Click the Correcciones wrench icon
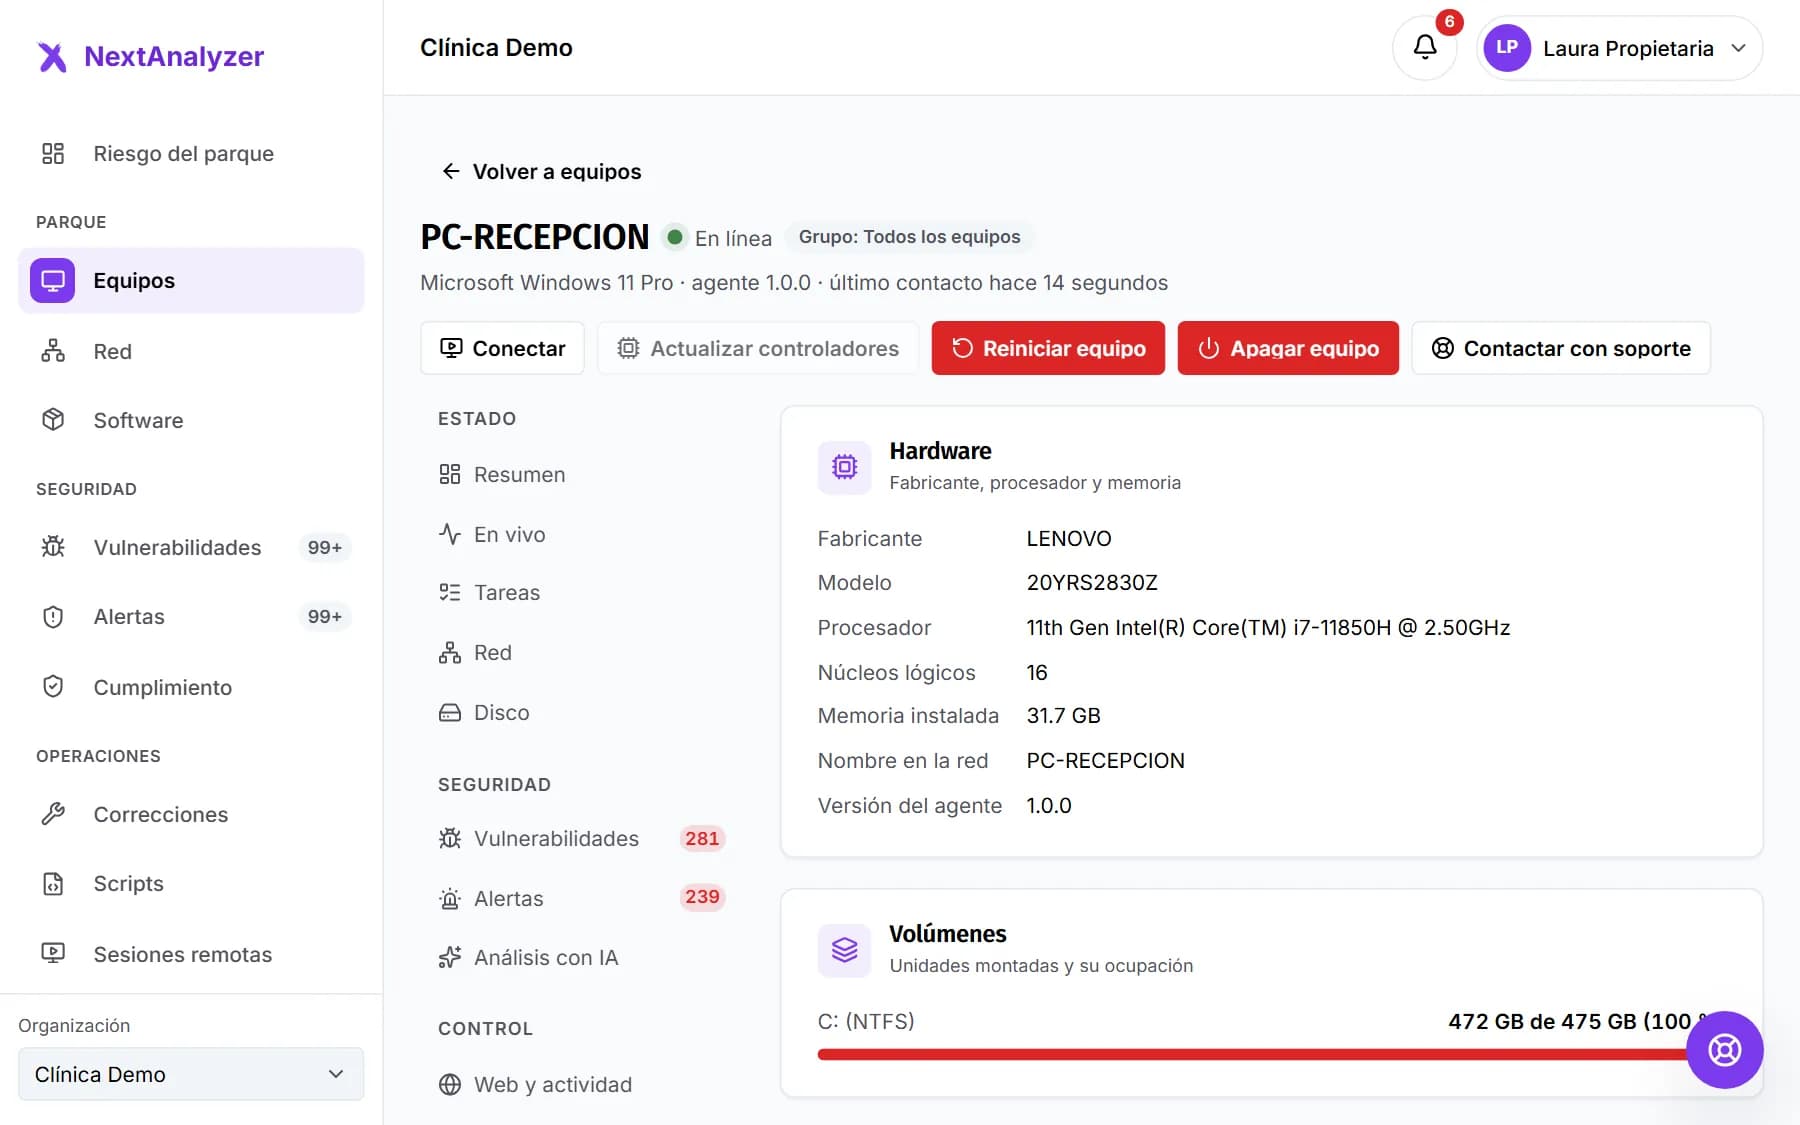The height and width of the screenshot is (1125, 1800). coord(53,814)
